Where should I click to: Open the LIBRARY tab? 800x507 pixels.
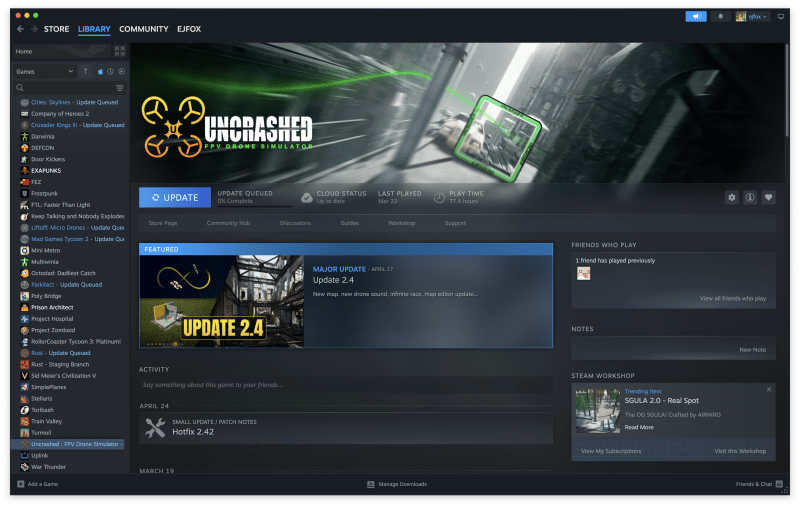point(94,29)
